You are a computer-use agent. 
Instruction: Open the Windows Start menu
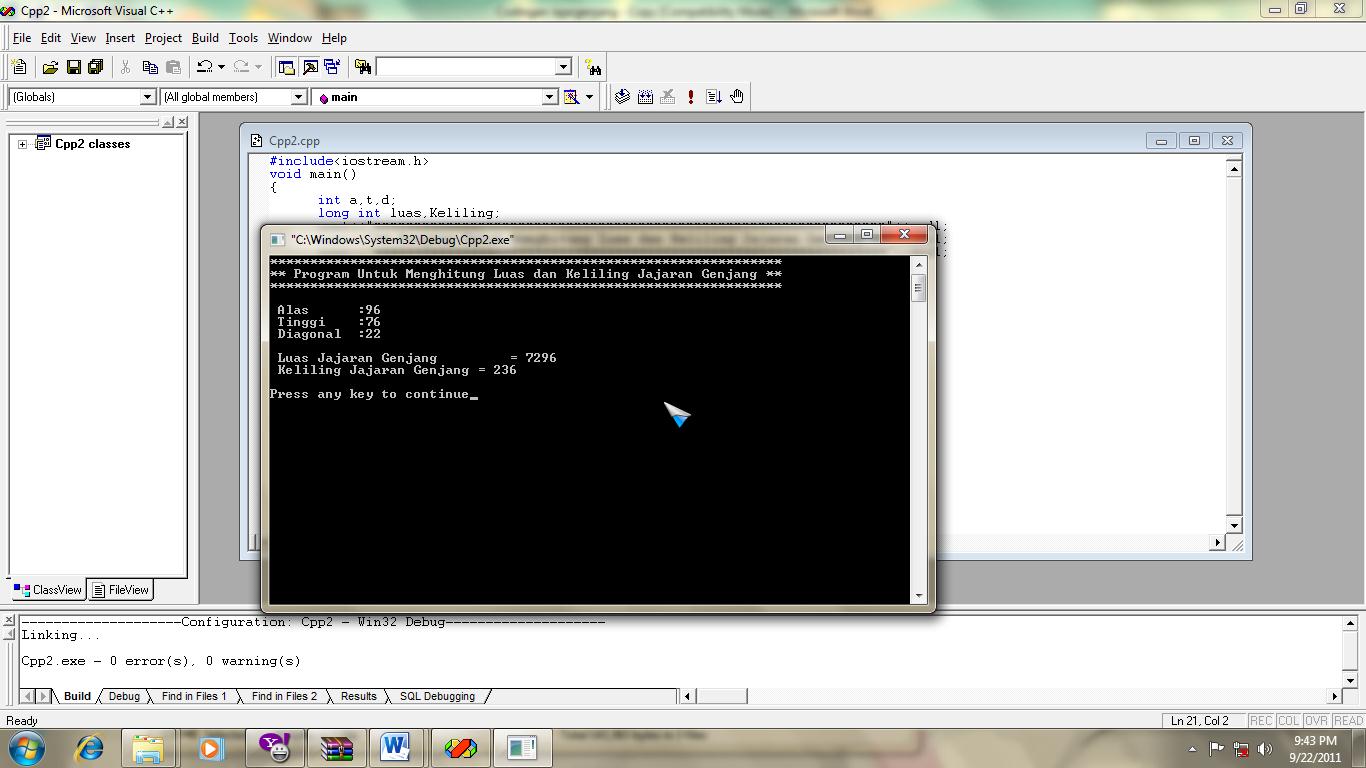tap(26, 747)
